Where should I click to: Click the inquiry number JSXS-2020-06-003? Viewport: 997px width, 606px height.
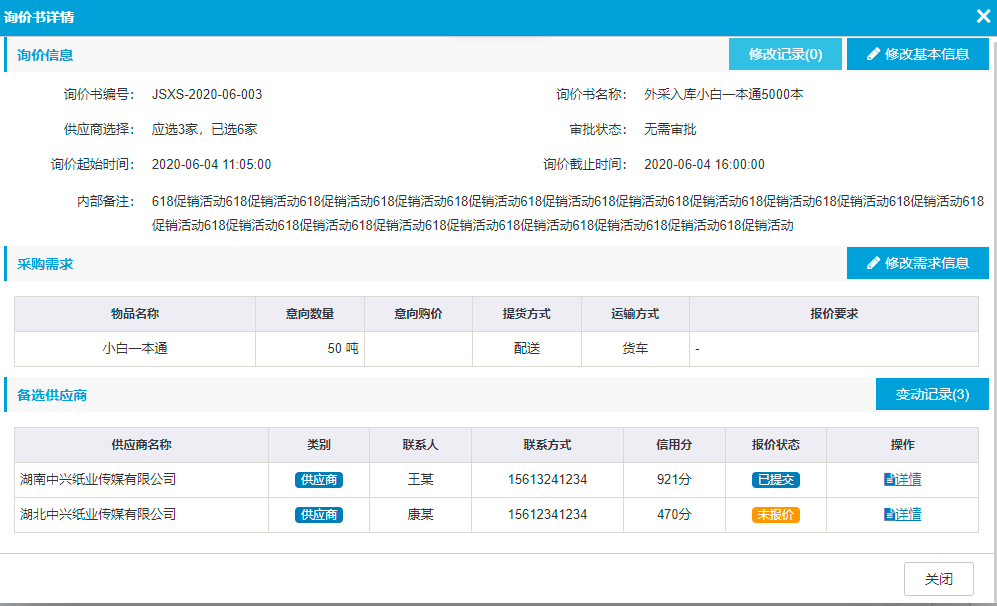(x=207, y=95)
